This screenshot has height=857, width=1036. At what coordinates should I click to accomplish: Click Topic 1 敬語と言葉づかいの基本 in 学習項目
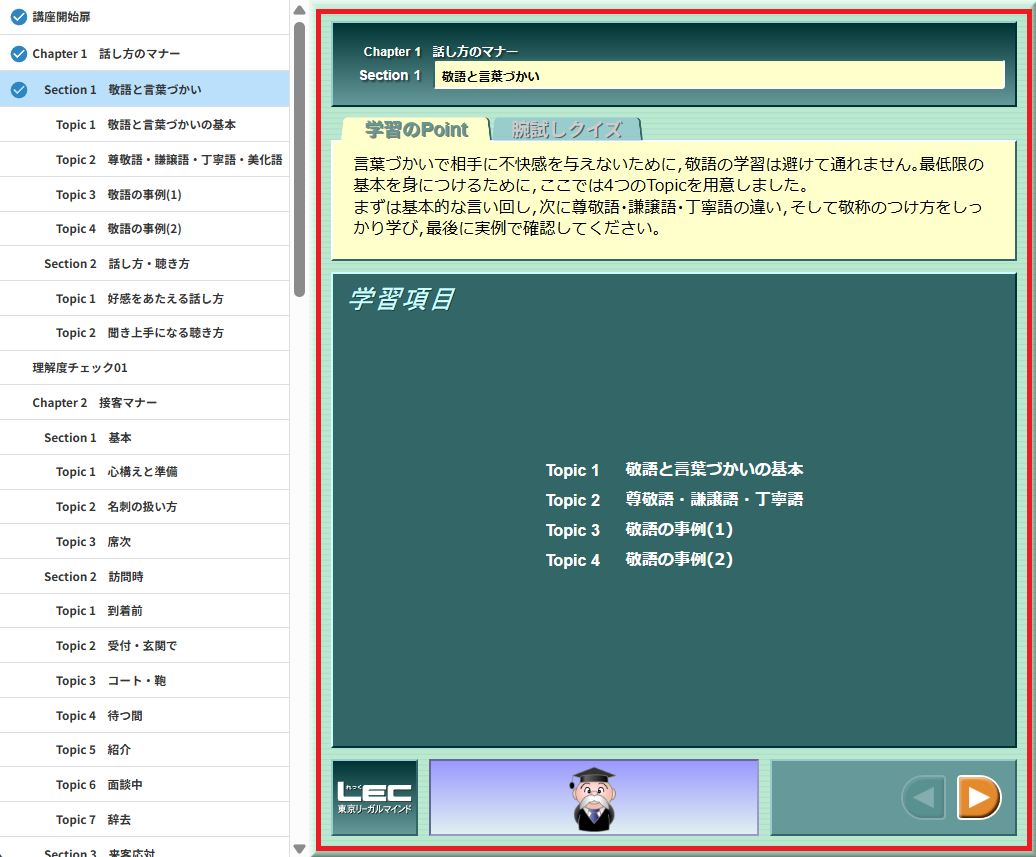(x=674, y=470)
